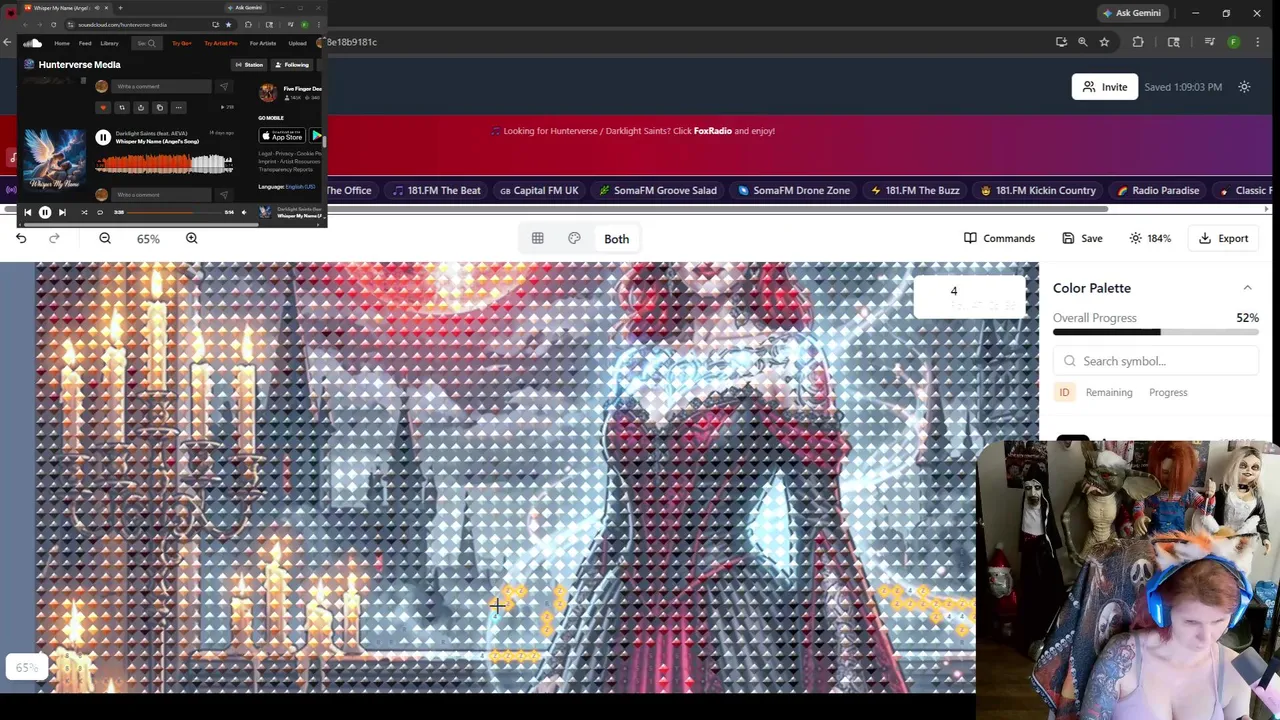Open SoundCloud Library
This screenshot has height=720, width=1280.
tap(110, 43)
